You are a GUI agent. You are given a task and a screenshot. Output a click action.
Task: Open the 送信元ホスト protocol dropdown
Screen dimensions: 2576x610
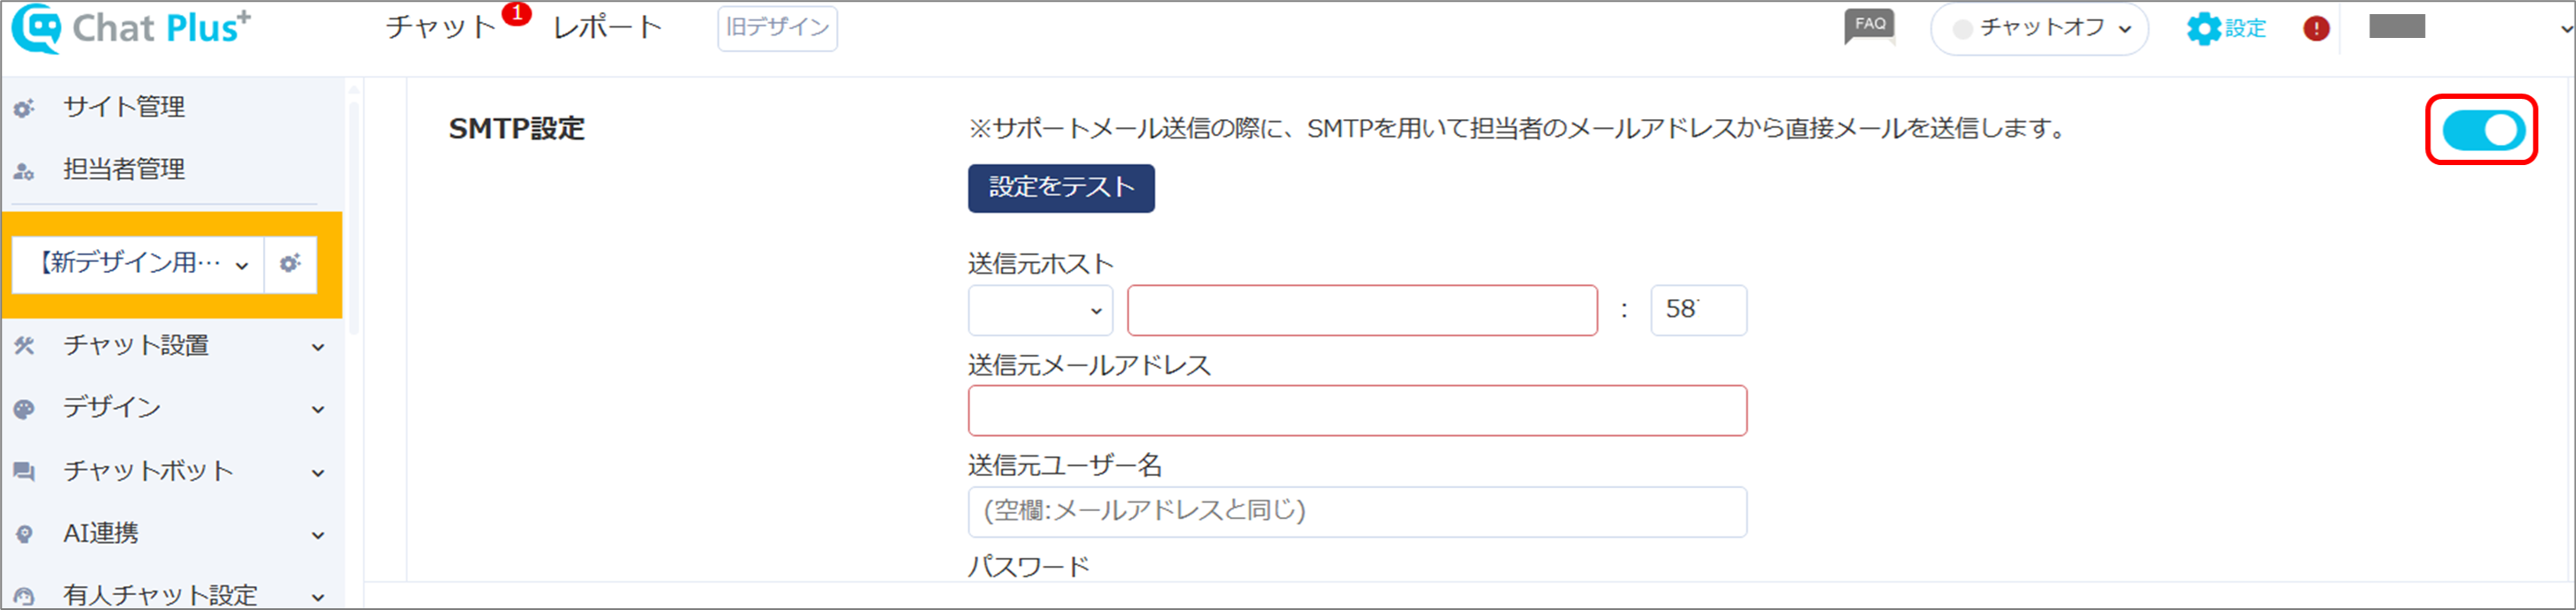point(1040,311)
